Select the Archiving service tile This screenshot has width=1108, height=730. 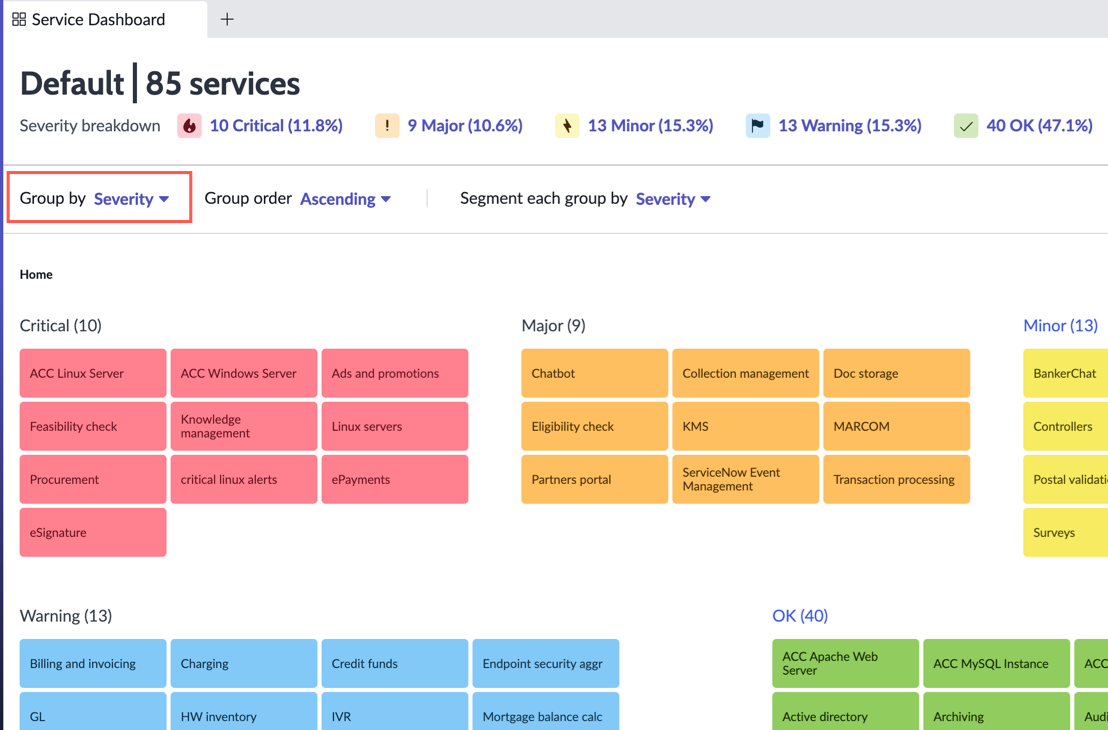coord(996,712)
